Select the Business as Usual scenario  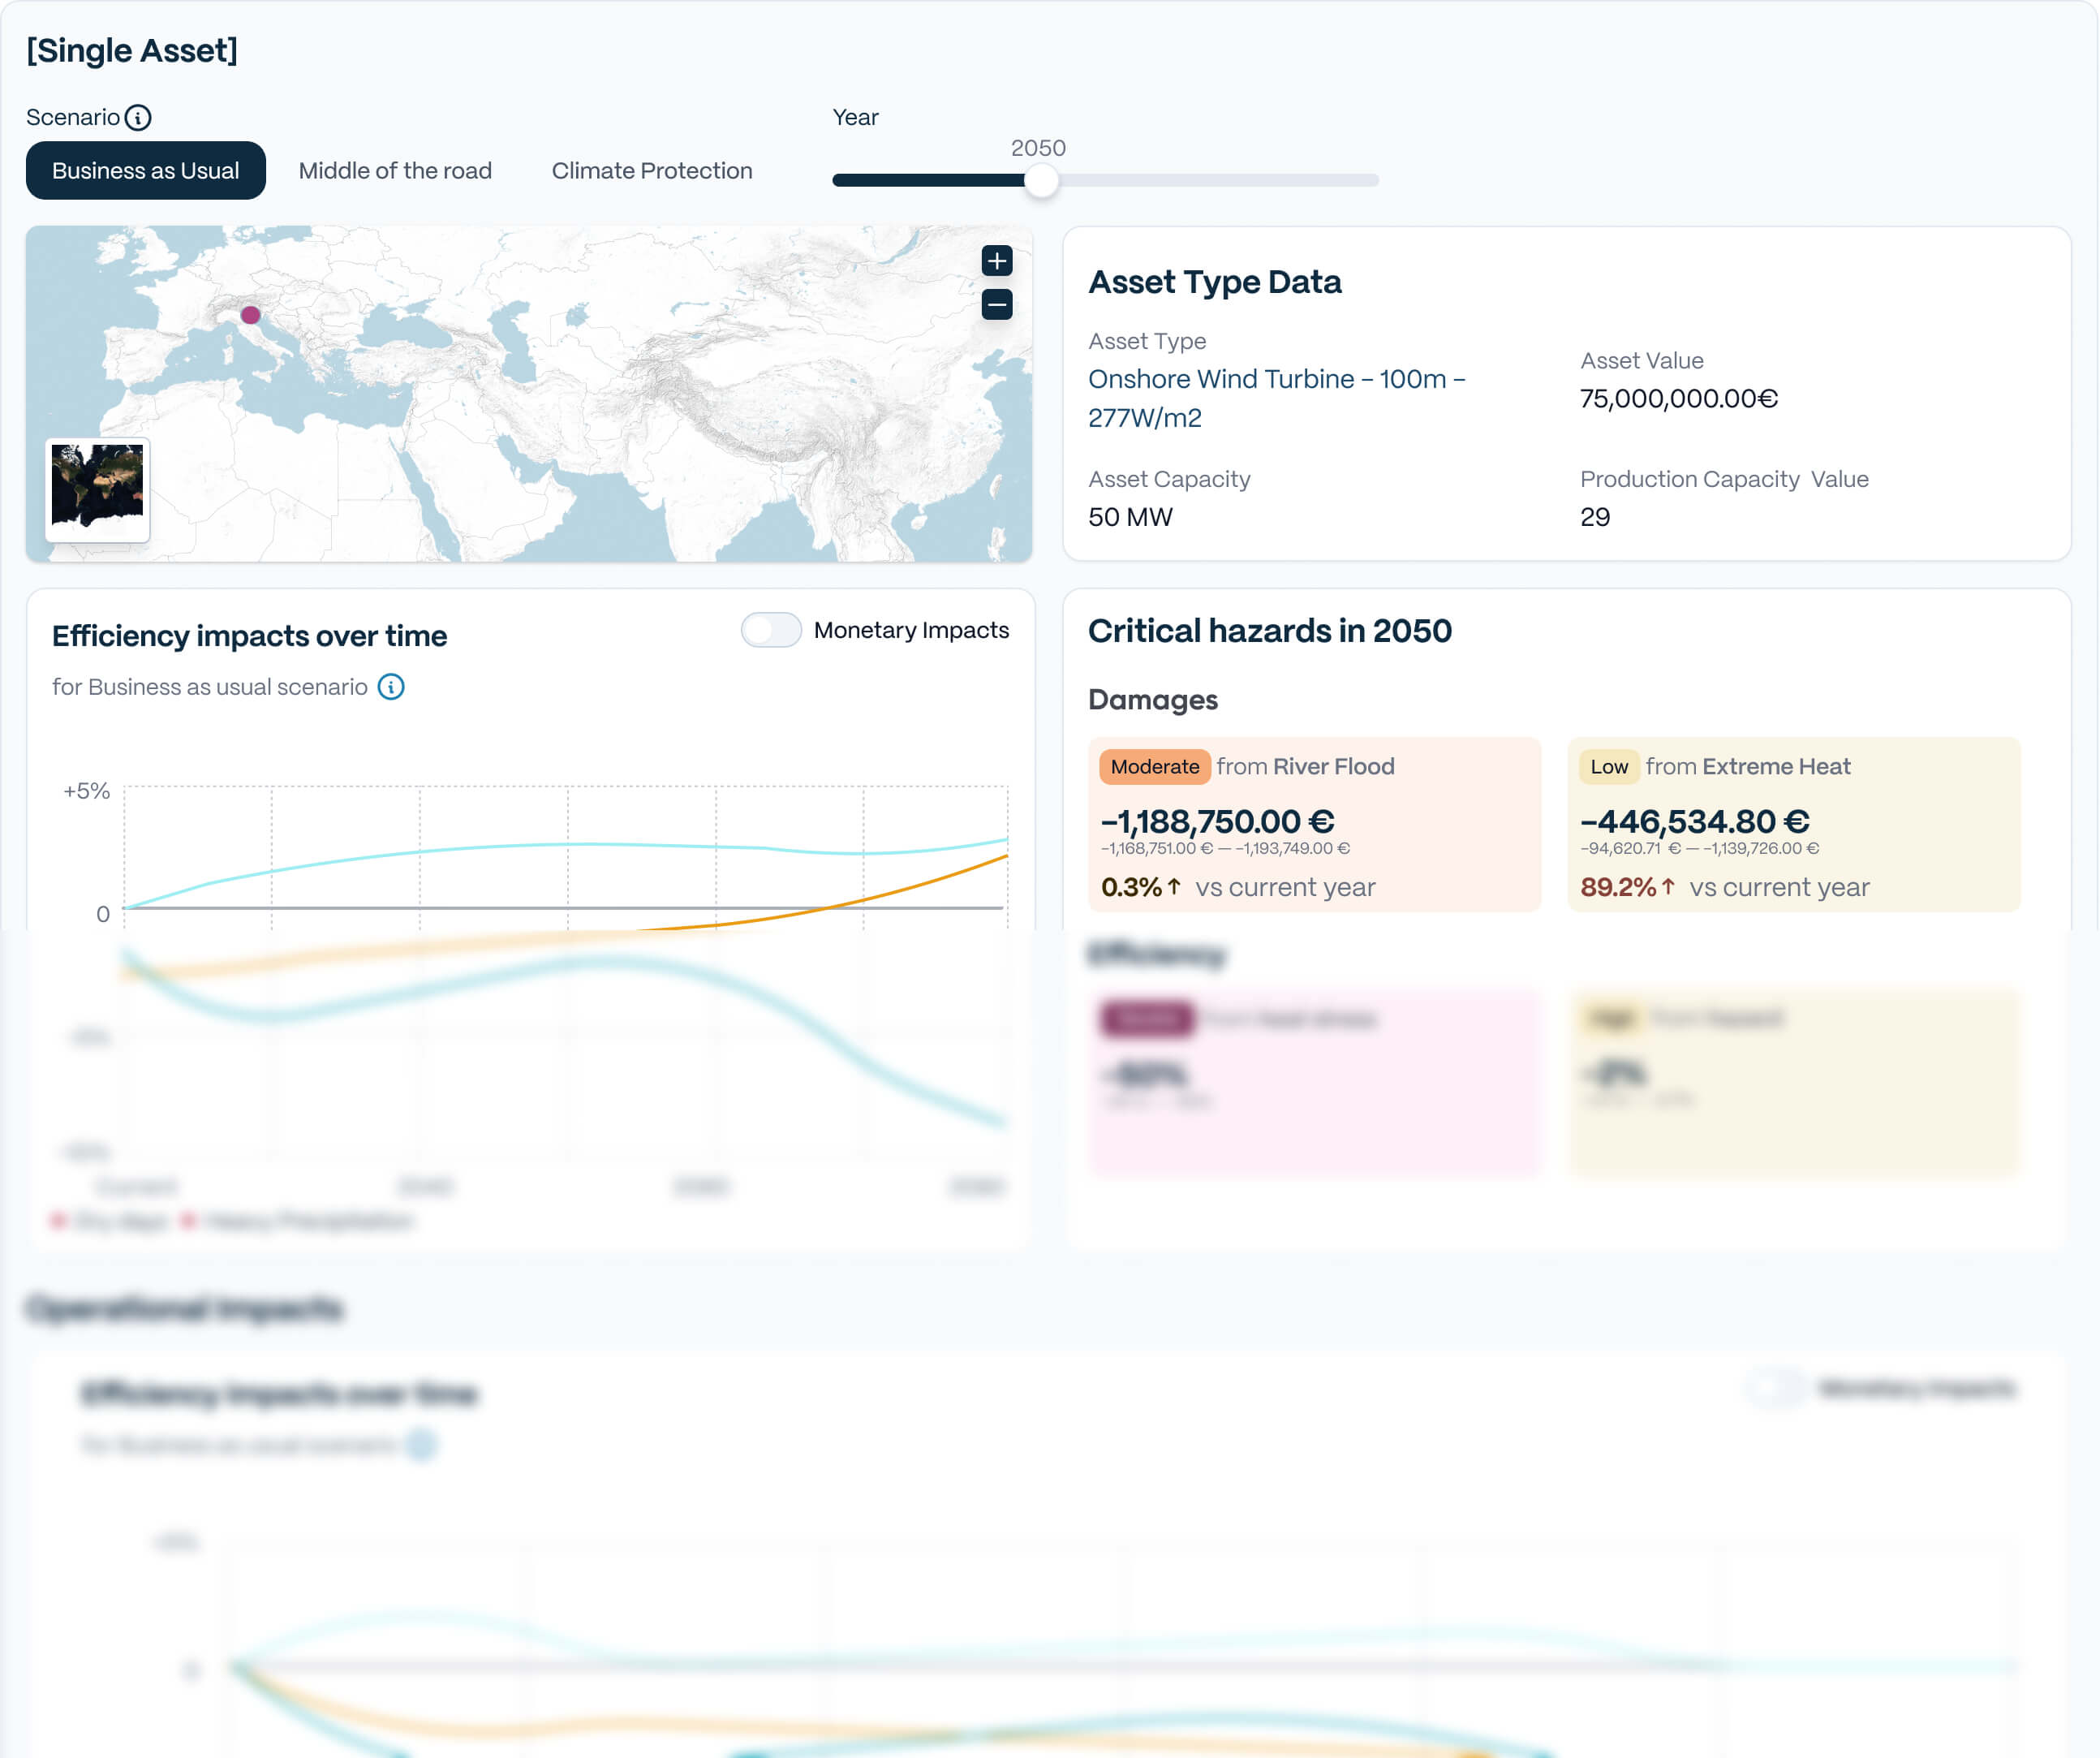[145, 170]
